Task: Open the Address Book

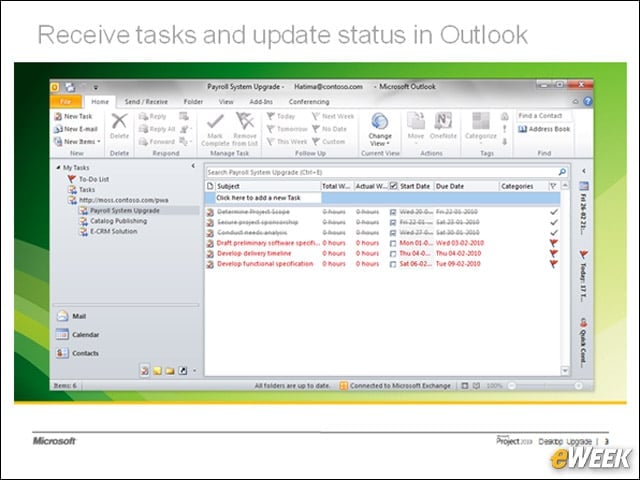Action: point(544,129)
